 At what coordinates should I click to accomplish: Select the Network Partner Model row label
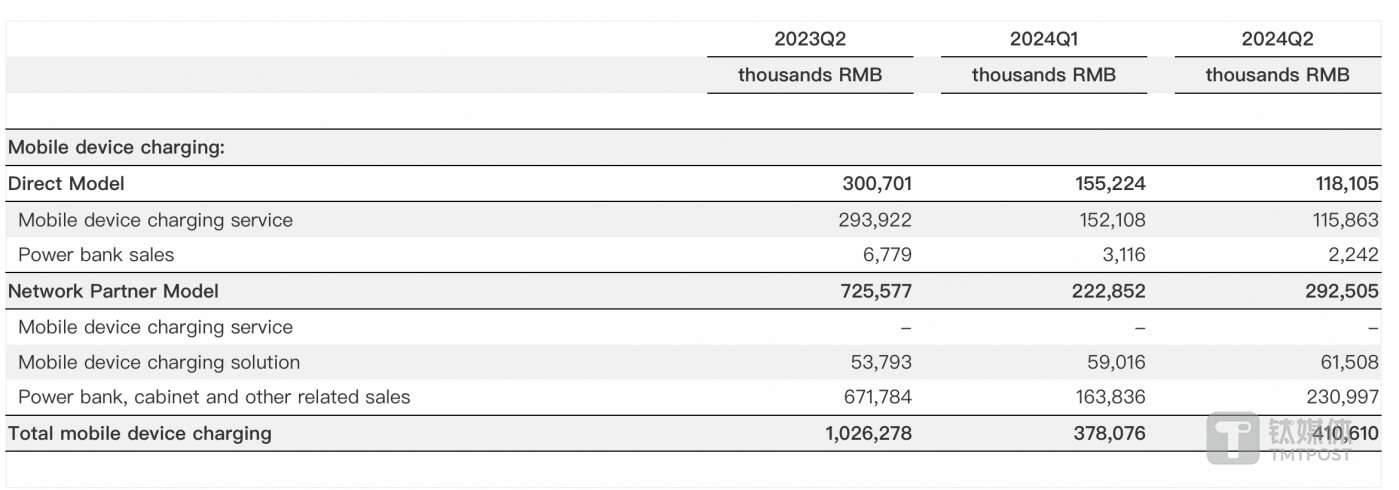pos(113,291)
